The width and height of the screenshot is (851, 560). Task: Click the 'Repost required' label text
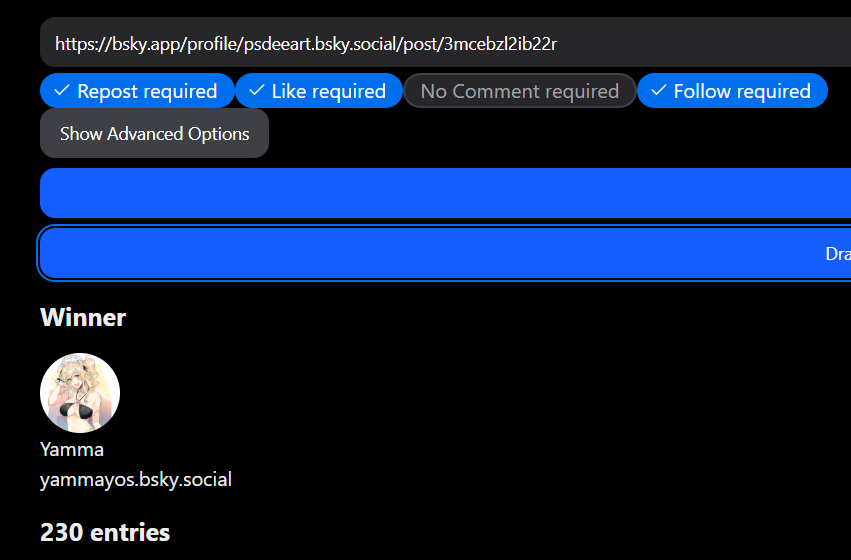147,91
